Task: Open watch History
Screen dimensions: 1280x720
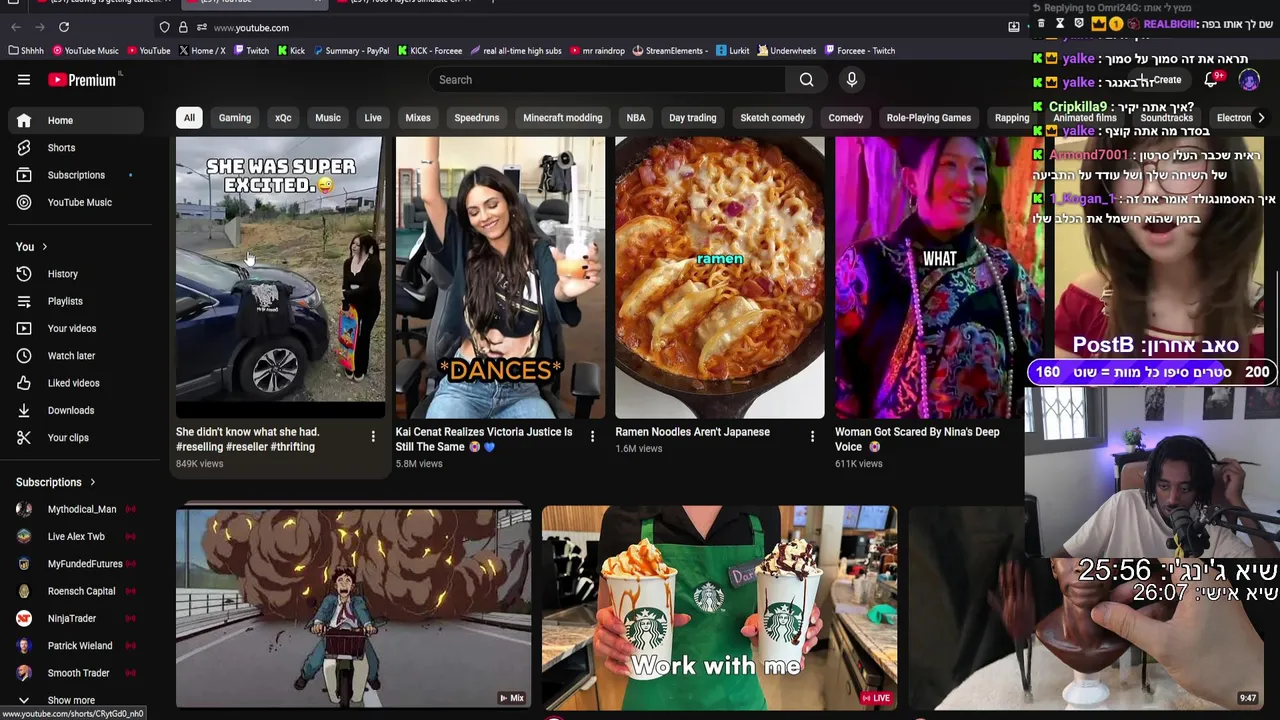Action: 78,274
